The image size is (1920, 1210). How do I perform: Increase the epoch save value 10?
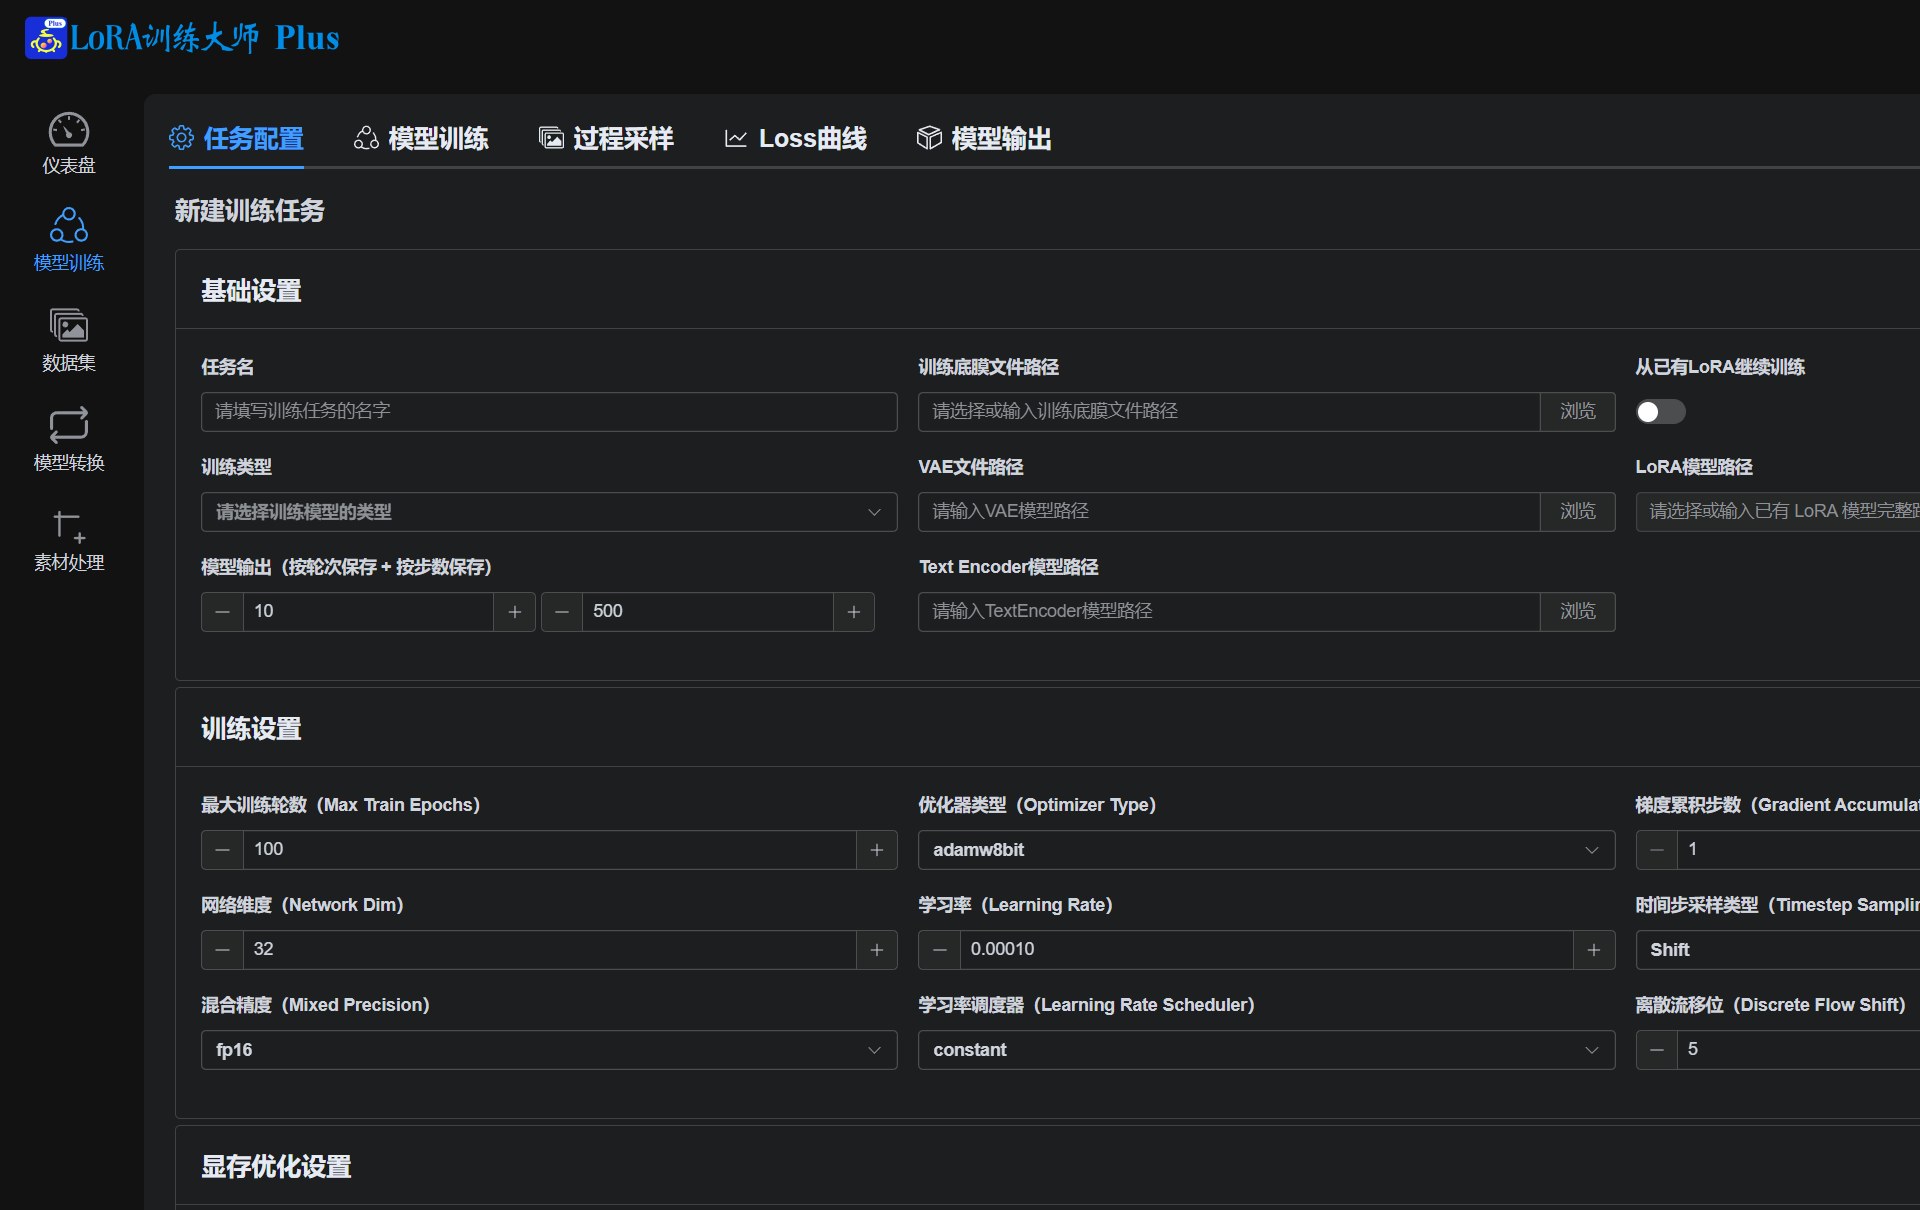click(515, 612)
